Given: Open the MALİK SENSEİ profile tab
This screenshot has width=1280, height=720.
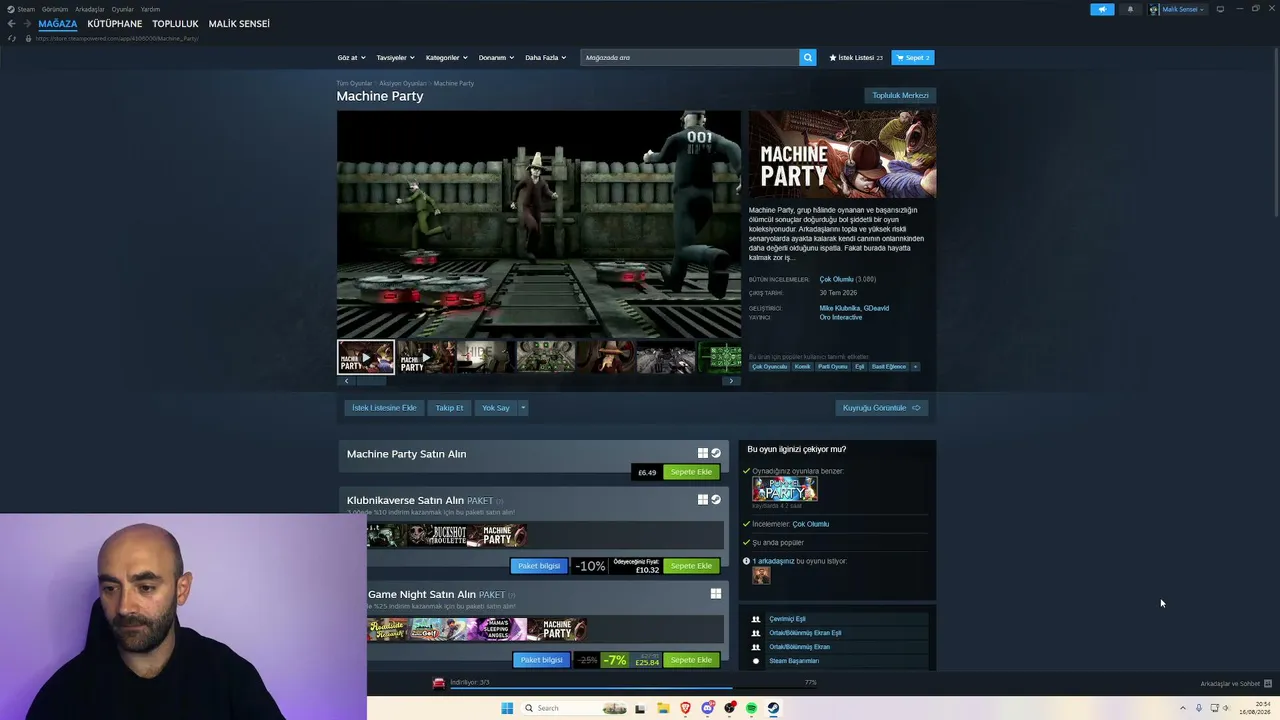Looking at the screenshot, I should (239, 24).
